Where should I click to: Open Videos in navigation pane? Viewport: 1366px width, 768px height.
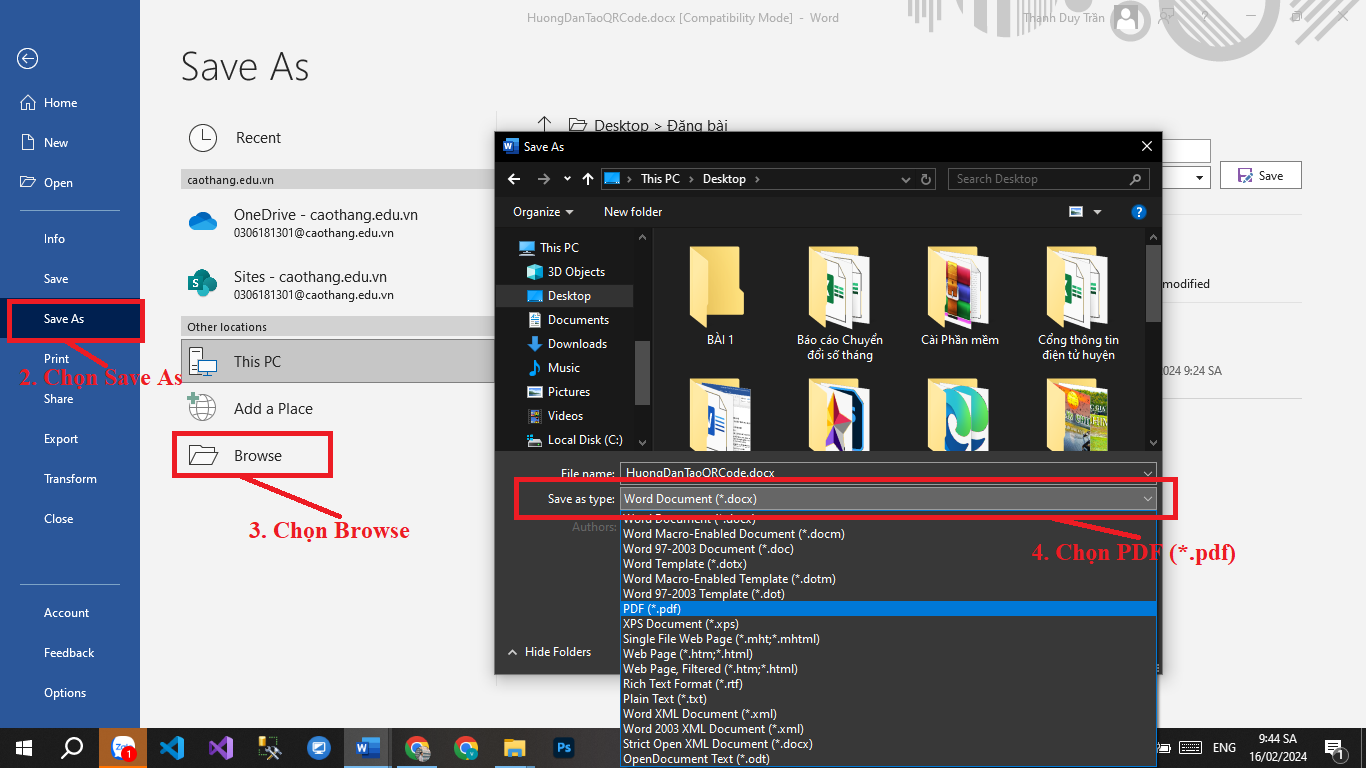pos(555,416)
